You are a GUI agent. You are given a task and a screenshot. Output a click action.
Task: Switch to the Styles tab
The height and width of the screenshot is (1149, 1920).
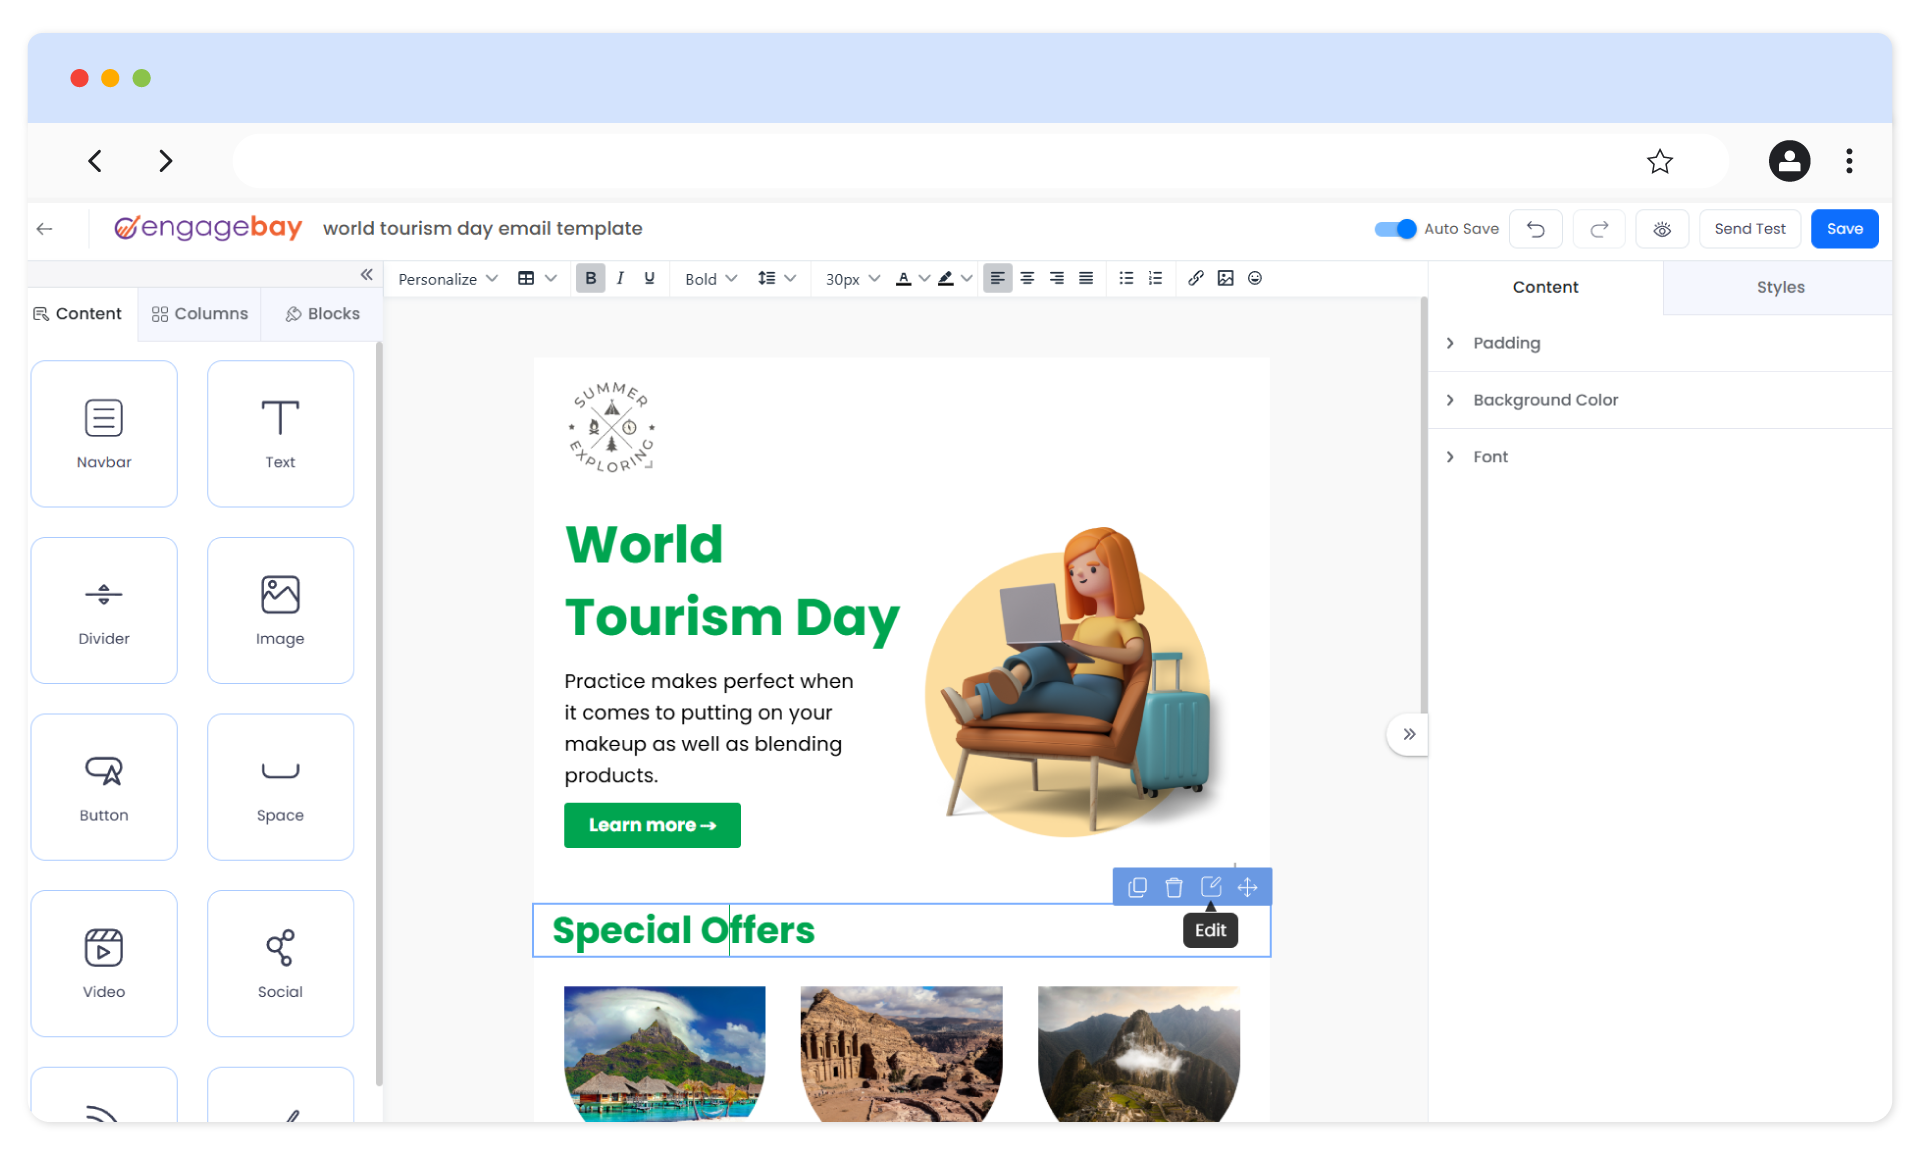1780,287
